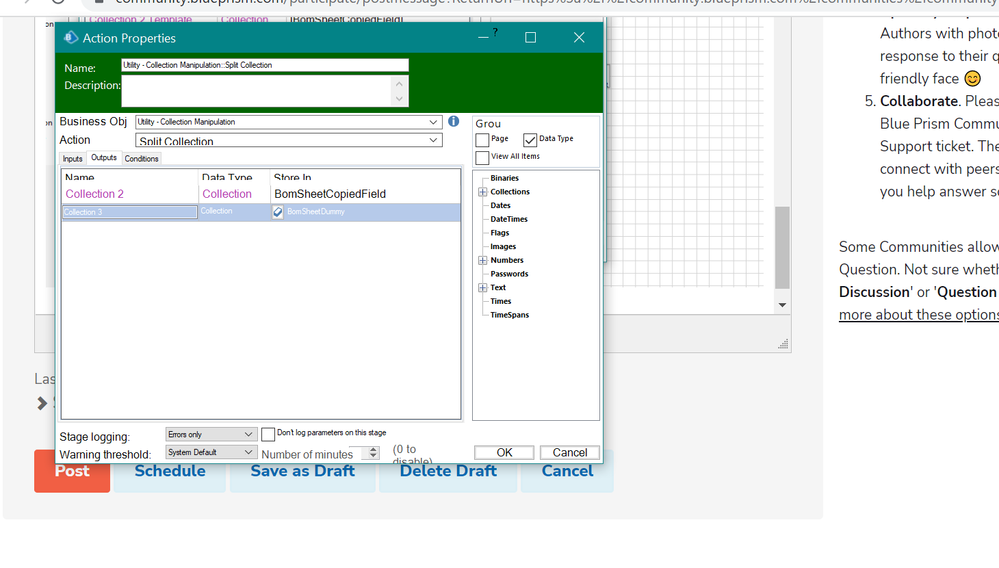This screenshot has height=568, width=999.
Task: Click the resize grip of the editor
Action: point(782,343)
